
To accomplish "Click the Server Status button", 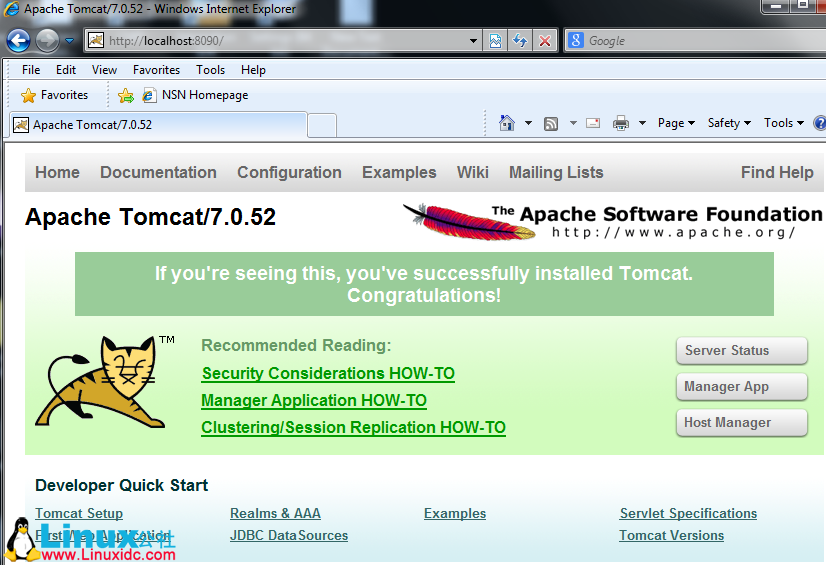I will 742,351.
